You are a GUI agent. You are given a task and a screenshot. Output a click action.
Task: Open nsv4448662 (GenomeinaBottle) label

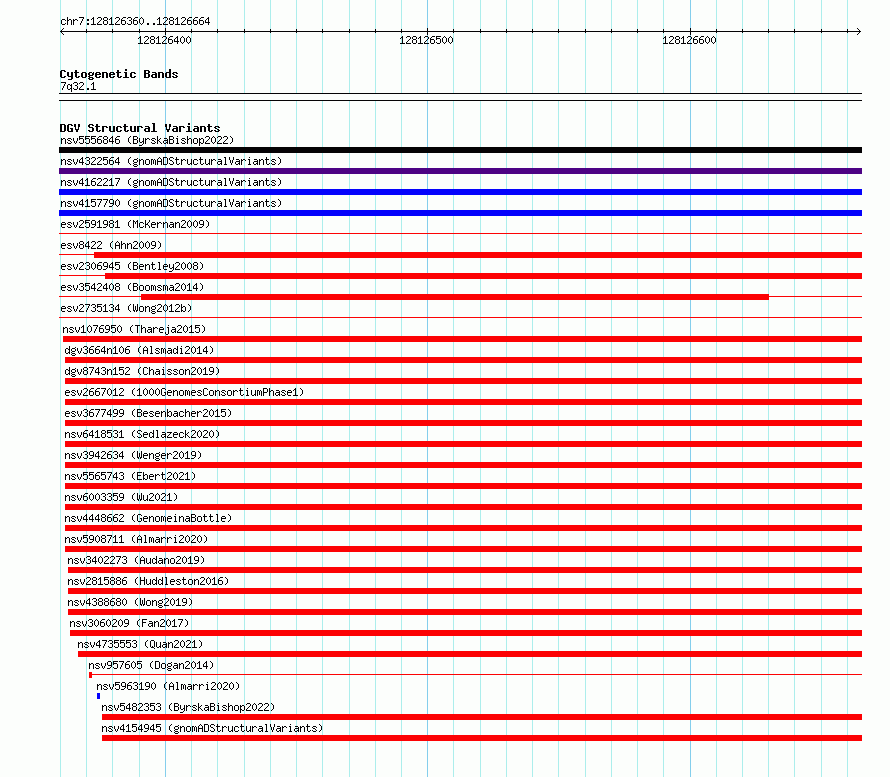click(148, 518)
